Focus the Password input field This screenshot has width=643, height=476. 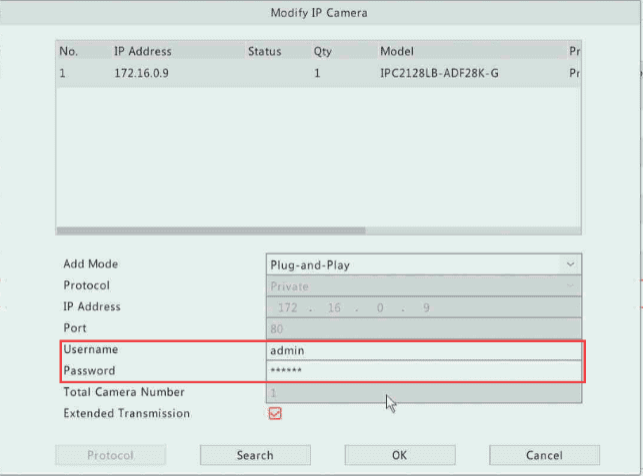tap(422, 371)
